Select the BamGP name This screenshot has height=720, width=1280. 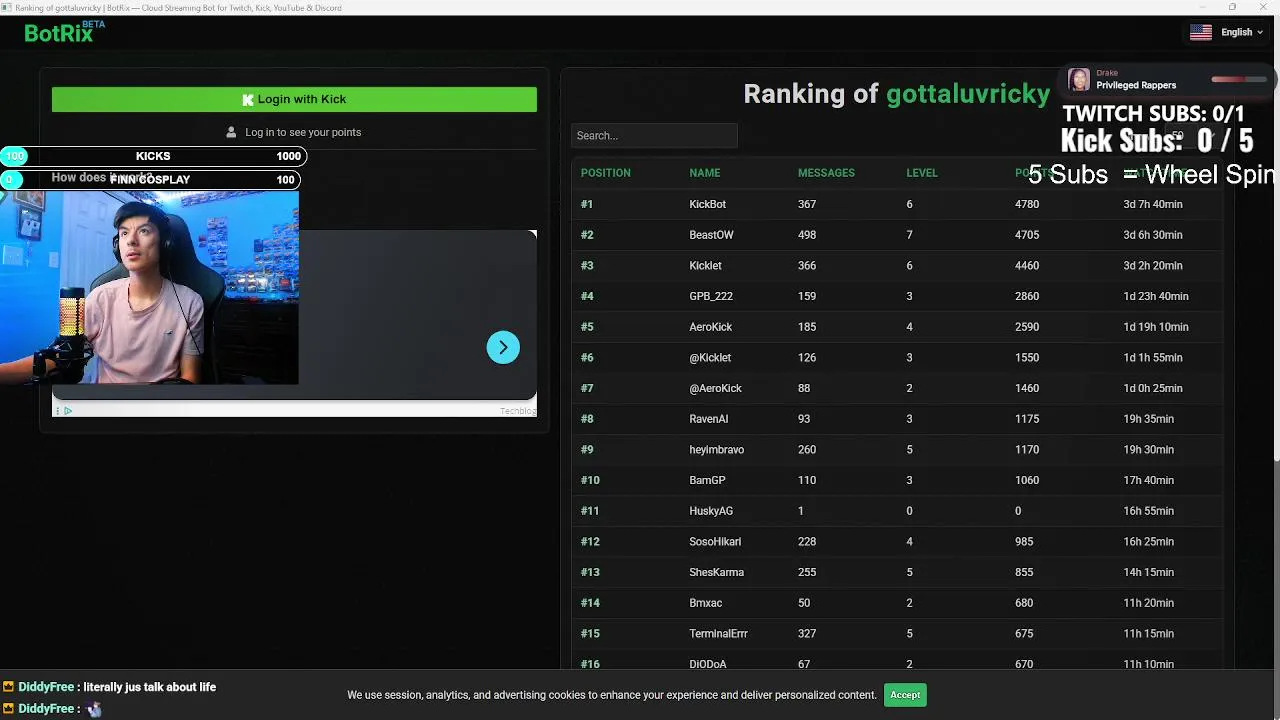(x=707, y=480)
